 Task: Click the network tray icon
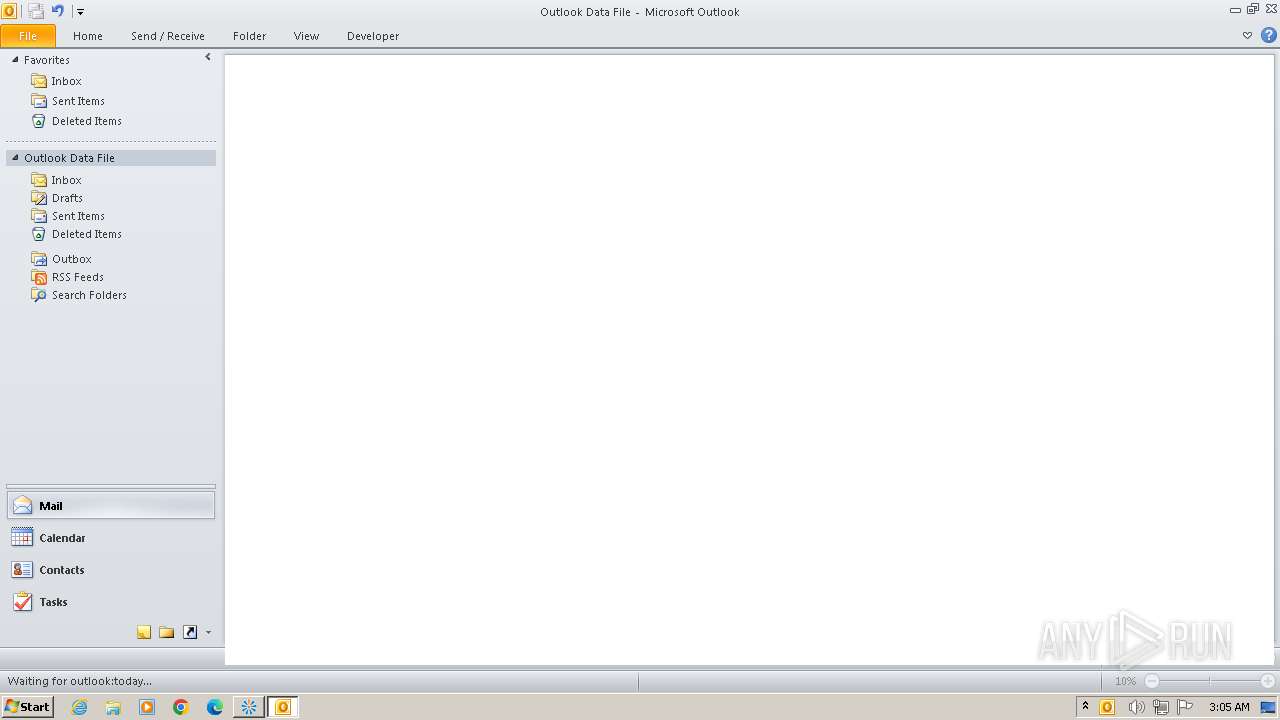point(1160,707)
